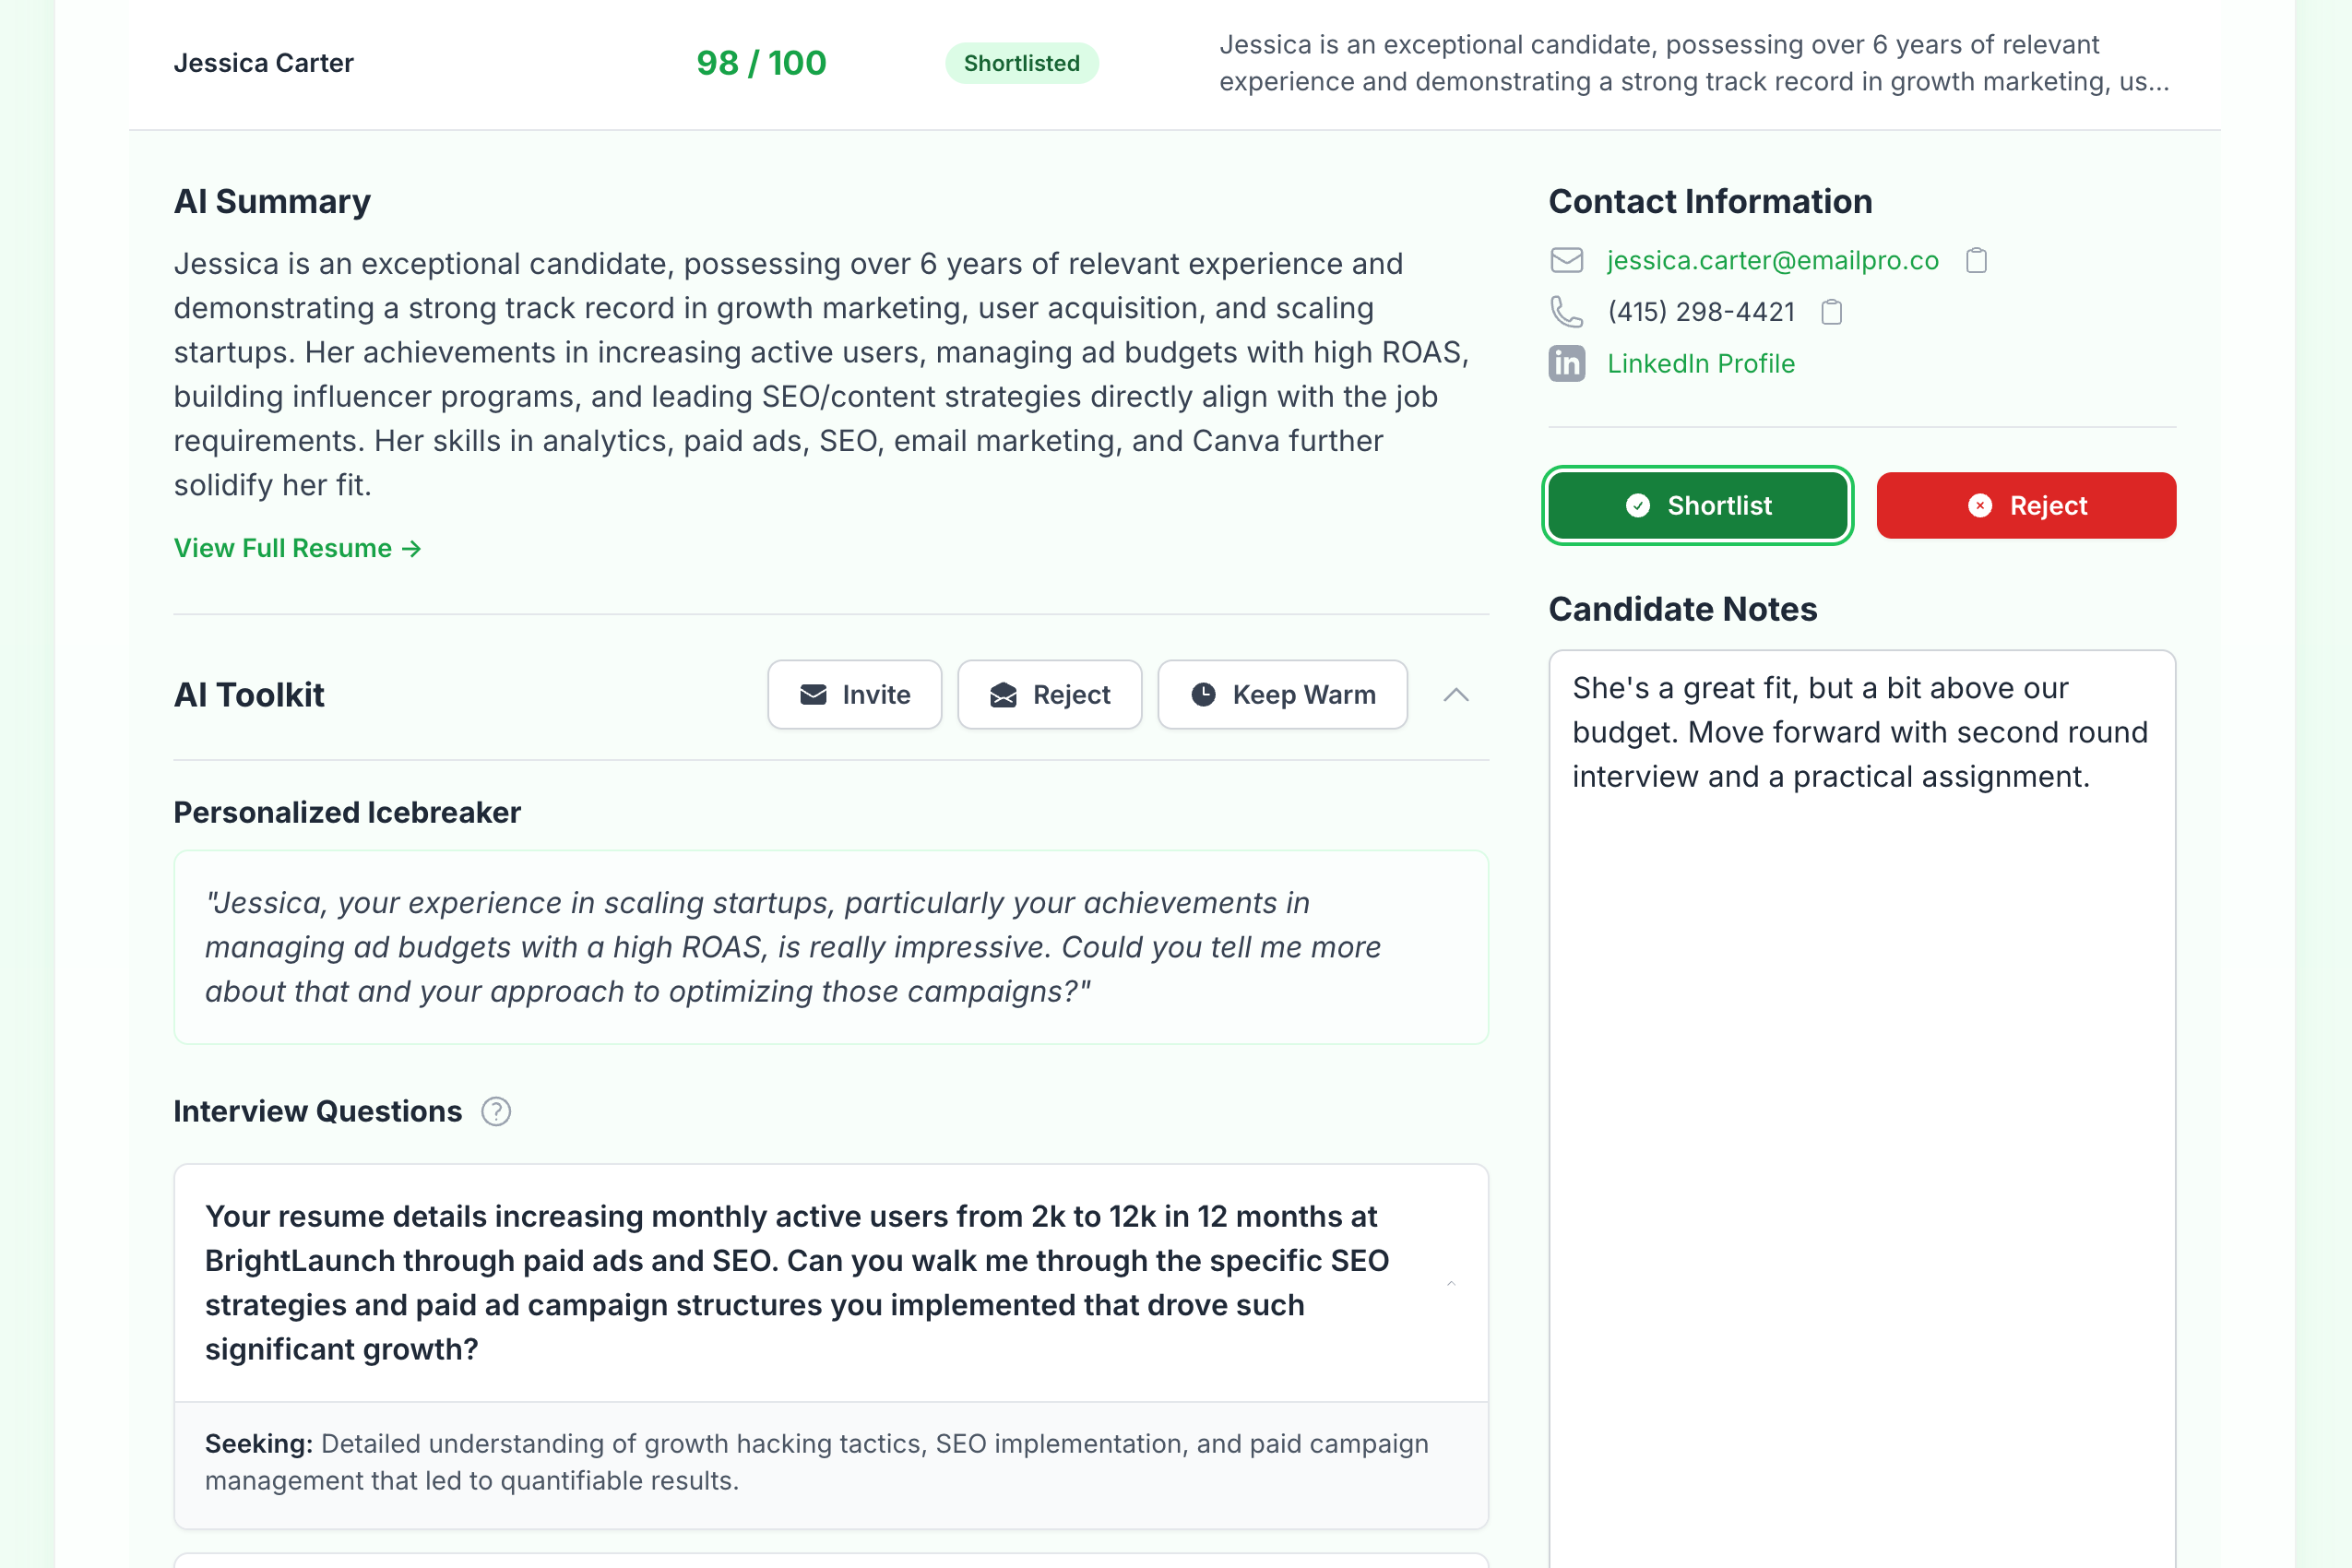Image resolution: width=2352 pixels, height=1568 pixels.
Task: Click the Personalized Icebreaker quote box
Action: pos(830,947)
